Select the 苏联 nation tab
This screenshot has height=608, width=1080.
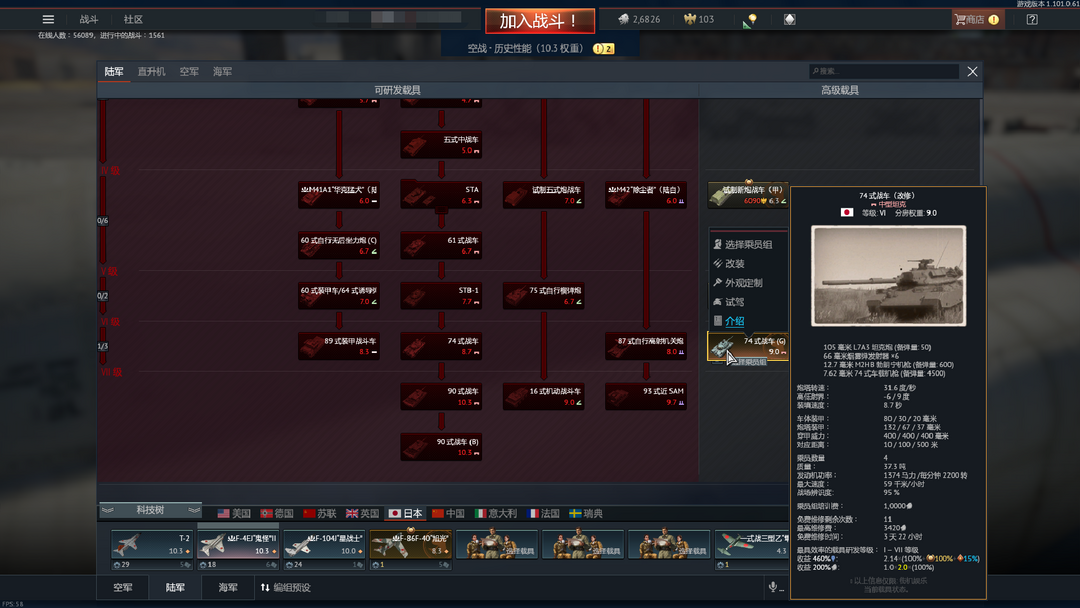pos(320,514)
